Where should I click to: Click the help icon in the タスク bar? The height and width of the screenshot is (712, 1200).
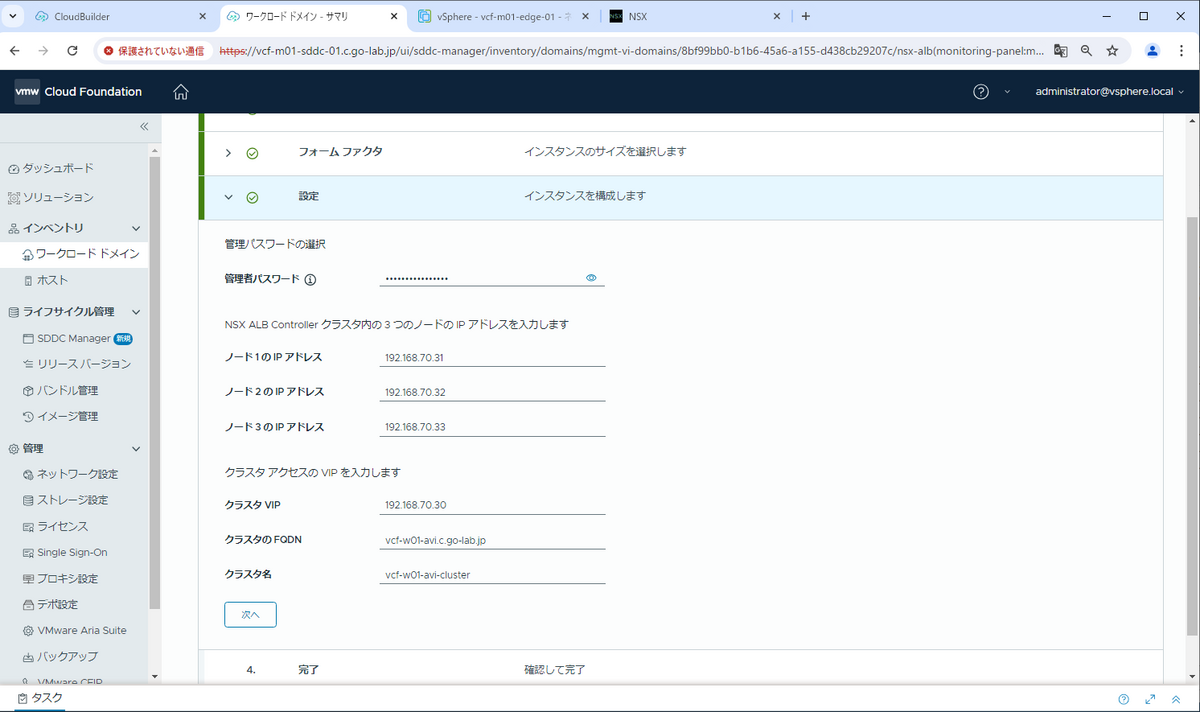pos(1124,699)
